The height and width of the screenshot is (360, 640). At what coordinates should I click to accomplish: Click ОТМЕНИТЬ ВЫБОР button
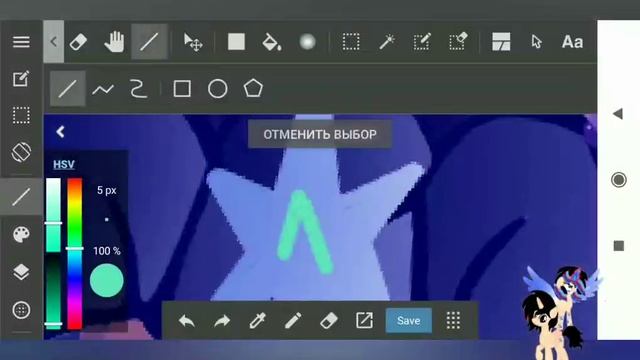tap(320, 134)
